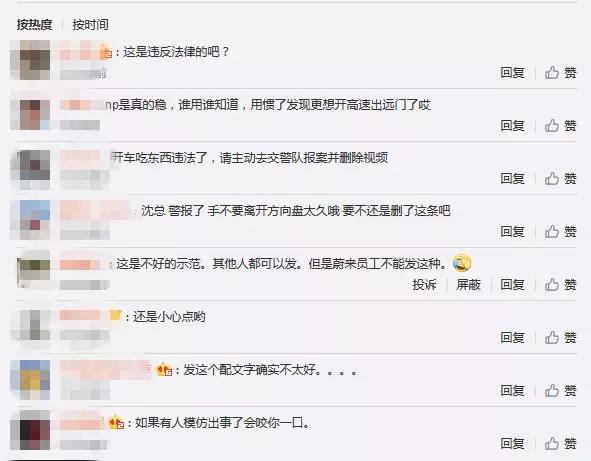Sort comments by 按时间

[90, 25]
